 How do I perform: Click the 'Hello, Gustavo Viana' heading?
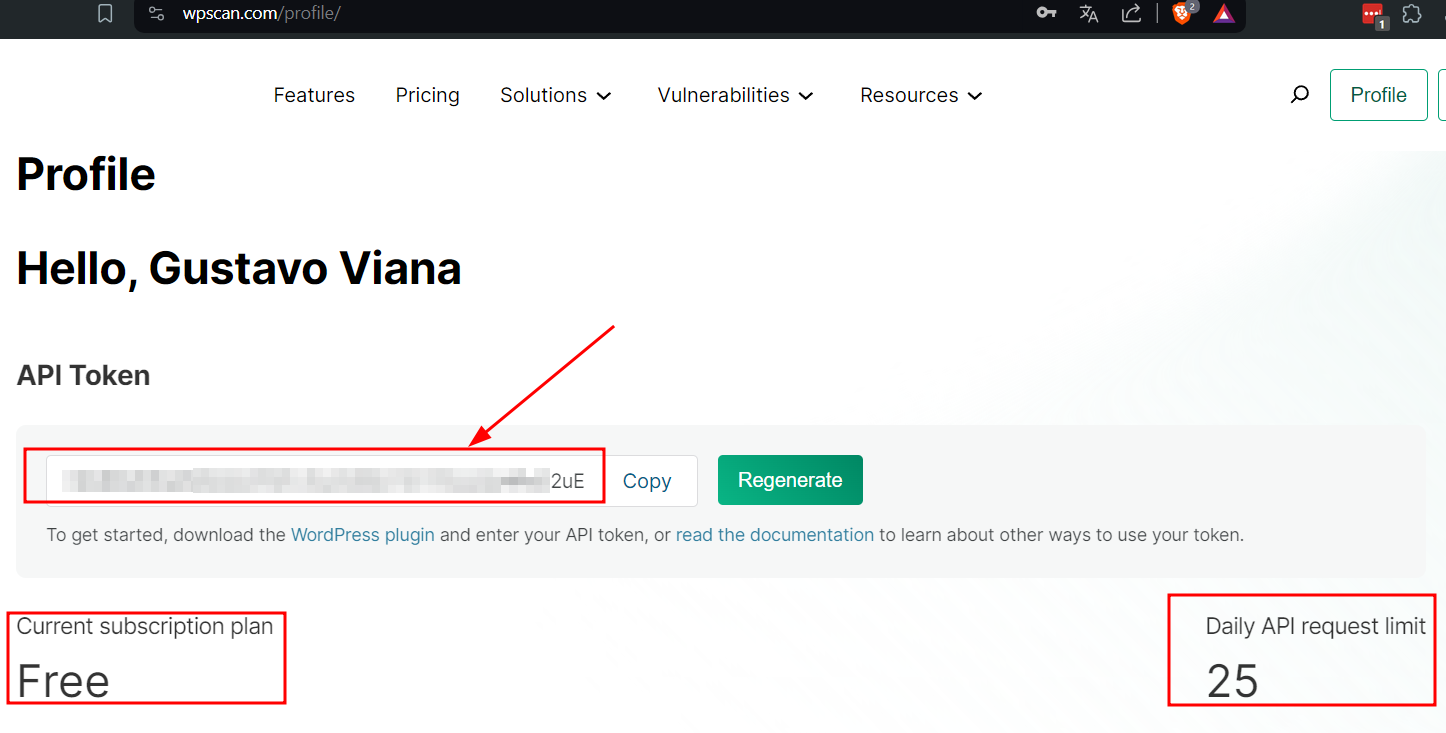(x=239, y=269)
